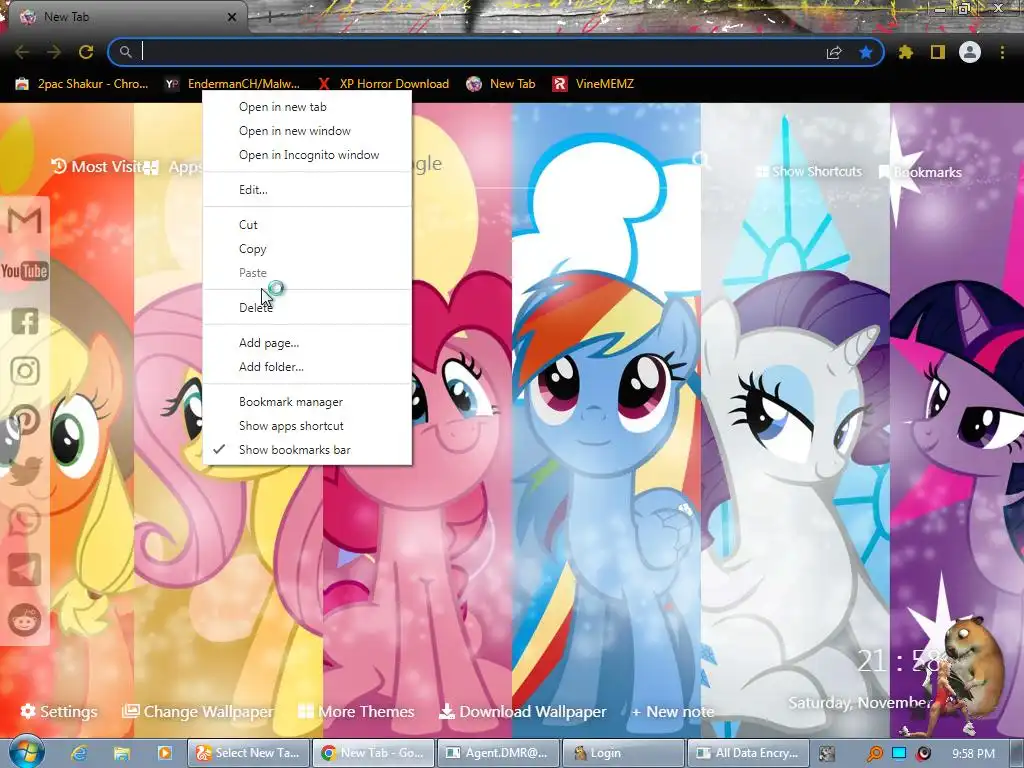Select Copy in context menu
The height and width of the screenshot is (768, 1024).
307,249
